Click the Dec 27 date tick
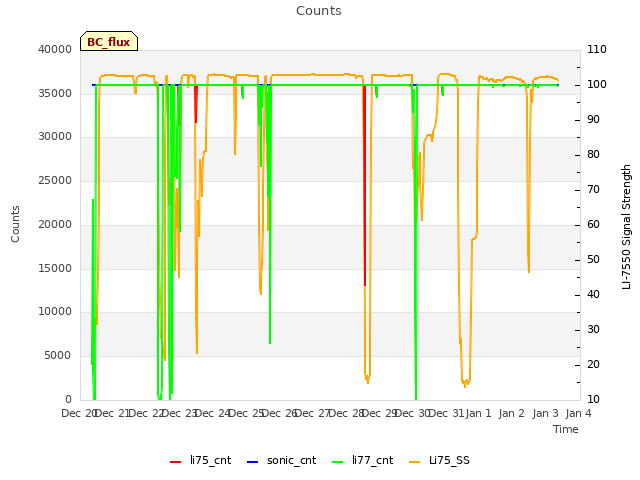The width and height of the screenshot is (640, 480). (x=313, y=413)
